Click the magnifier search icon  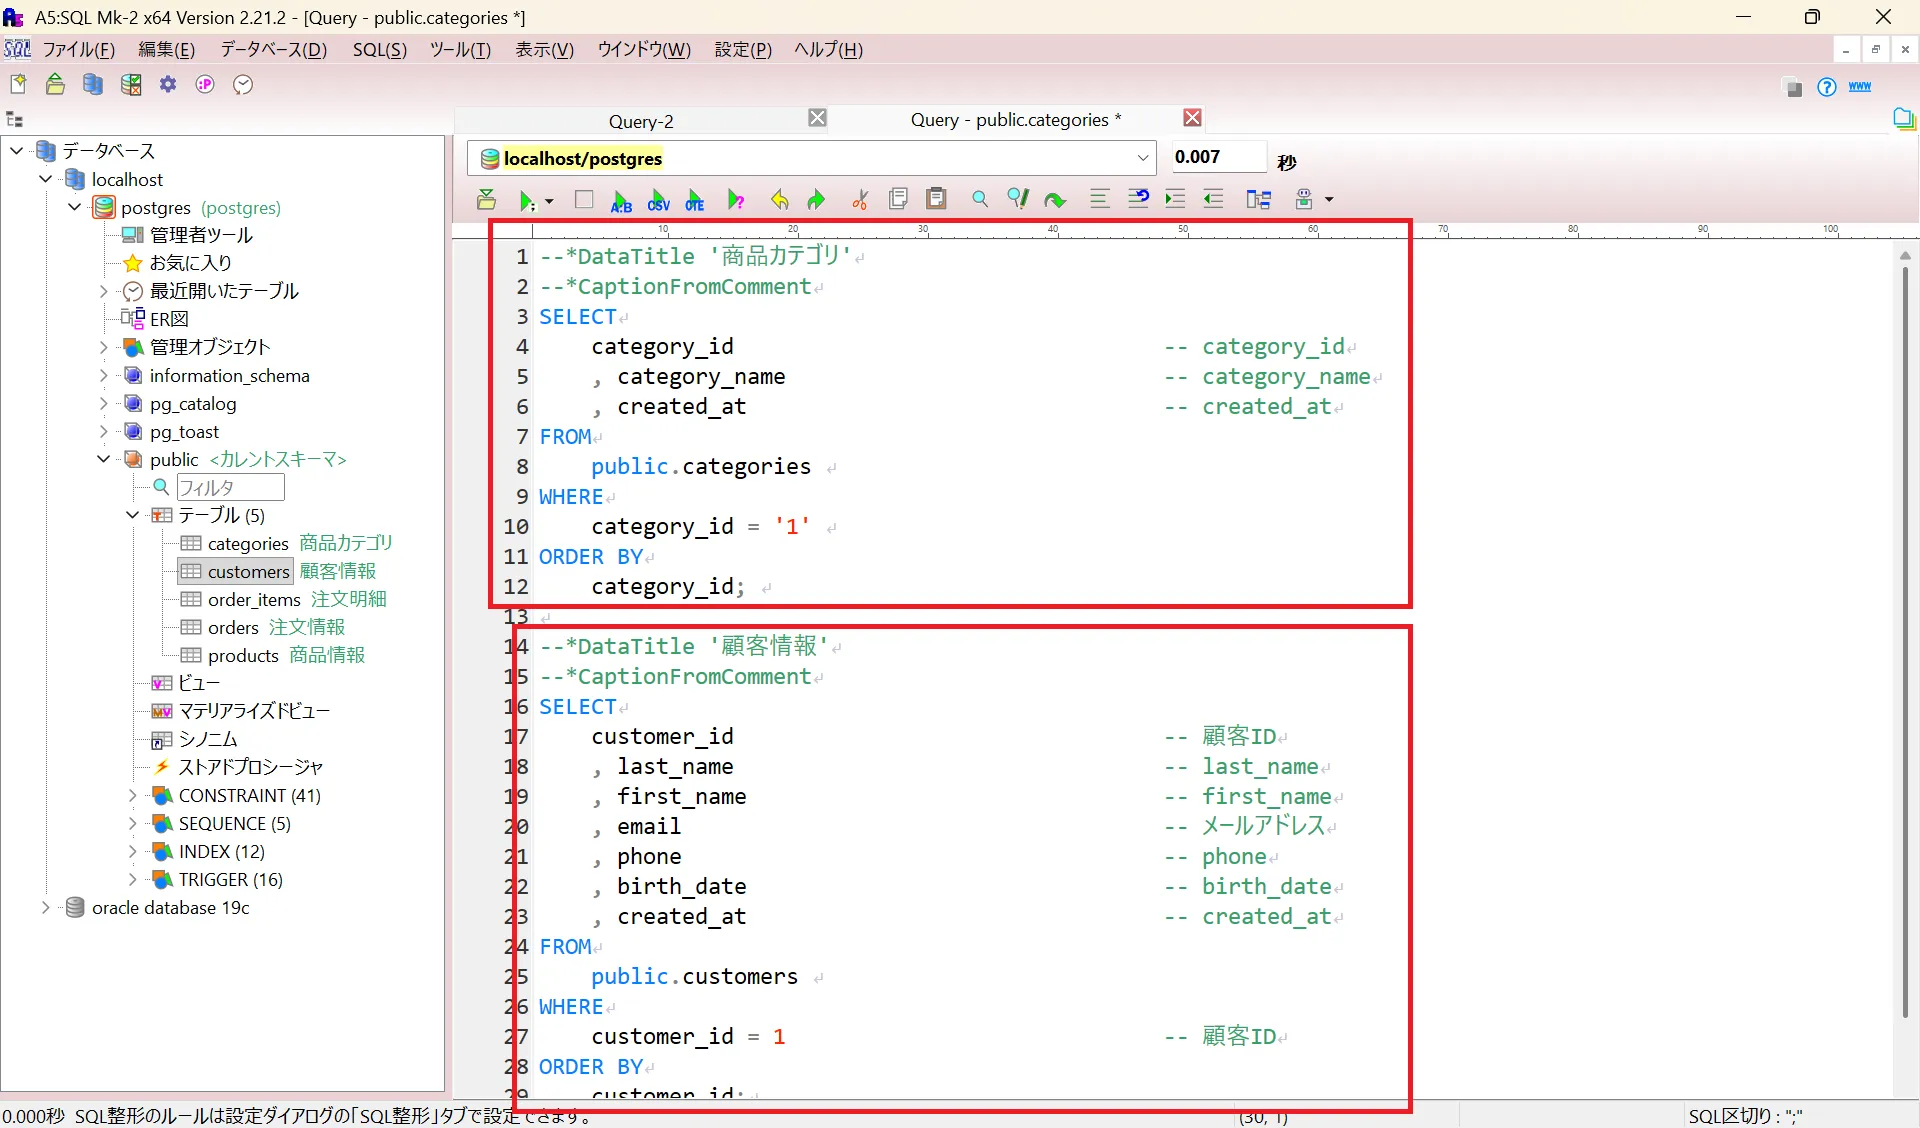pos(980,199)
